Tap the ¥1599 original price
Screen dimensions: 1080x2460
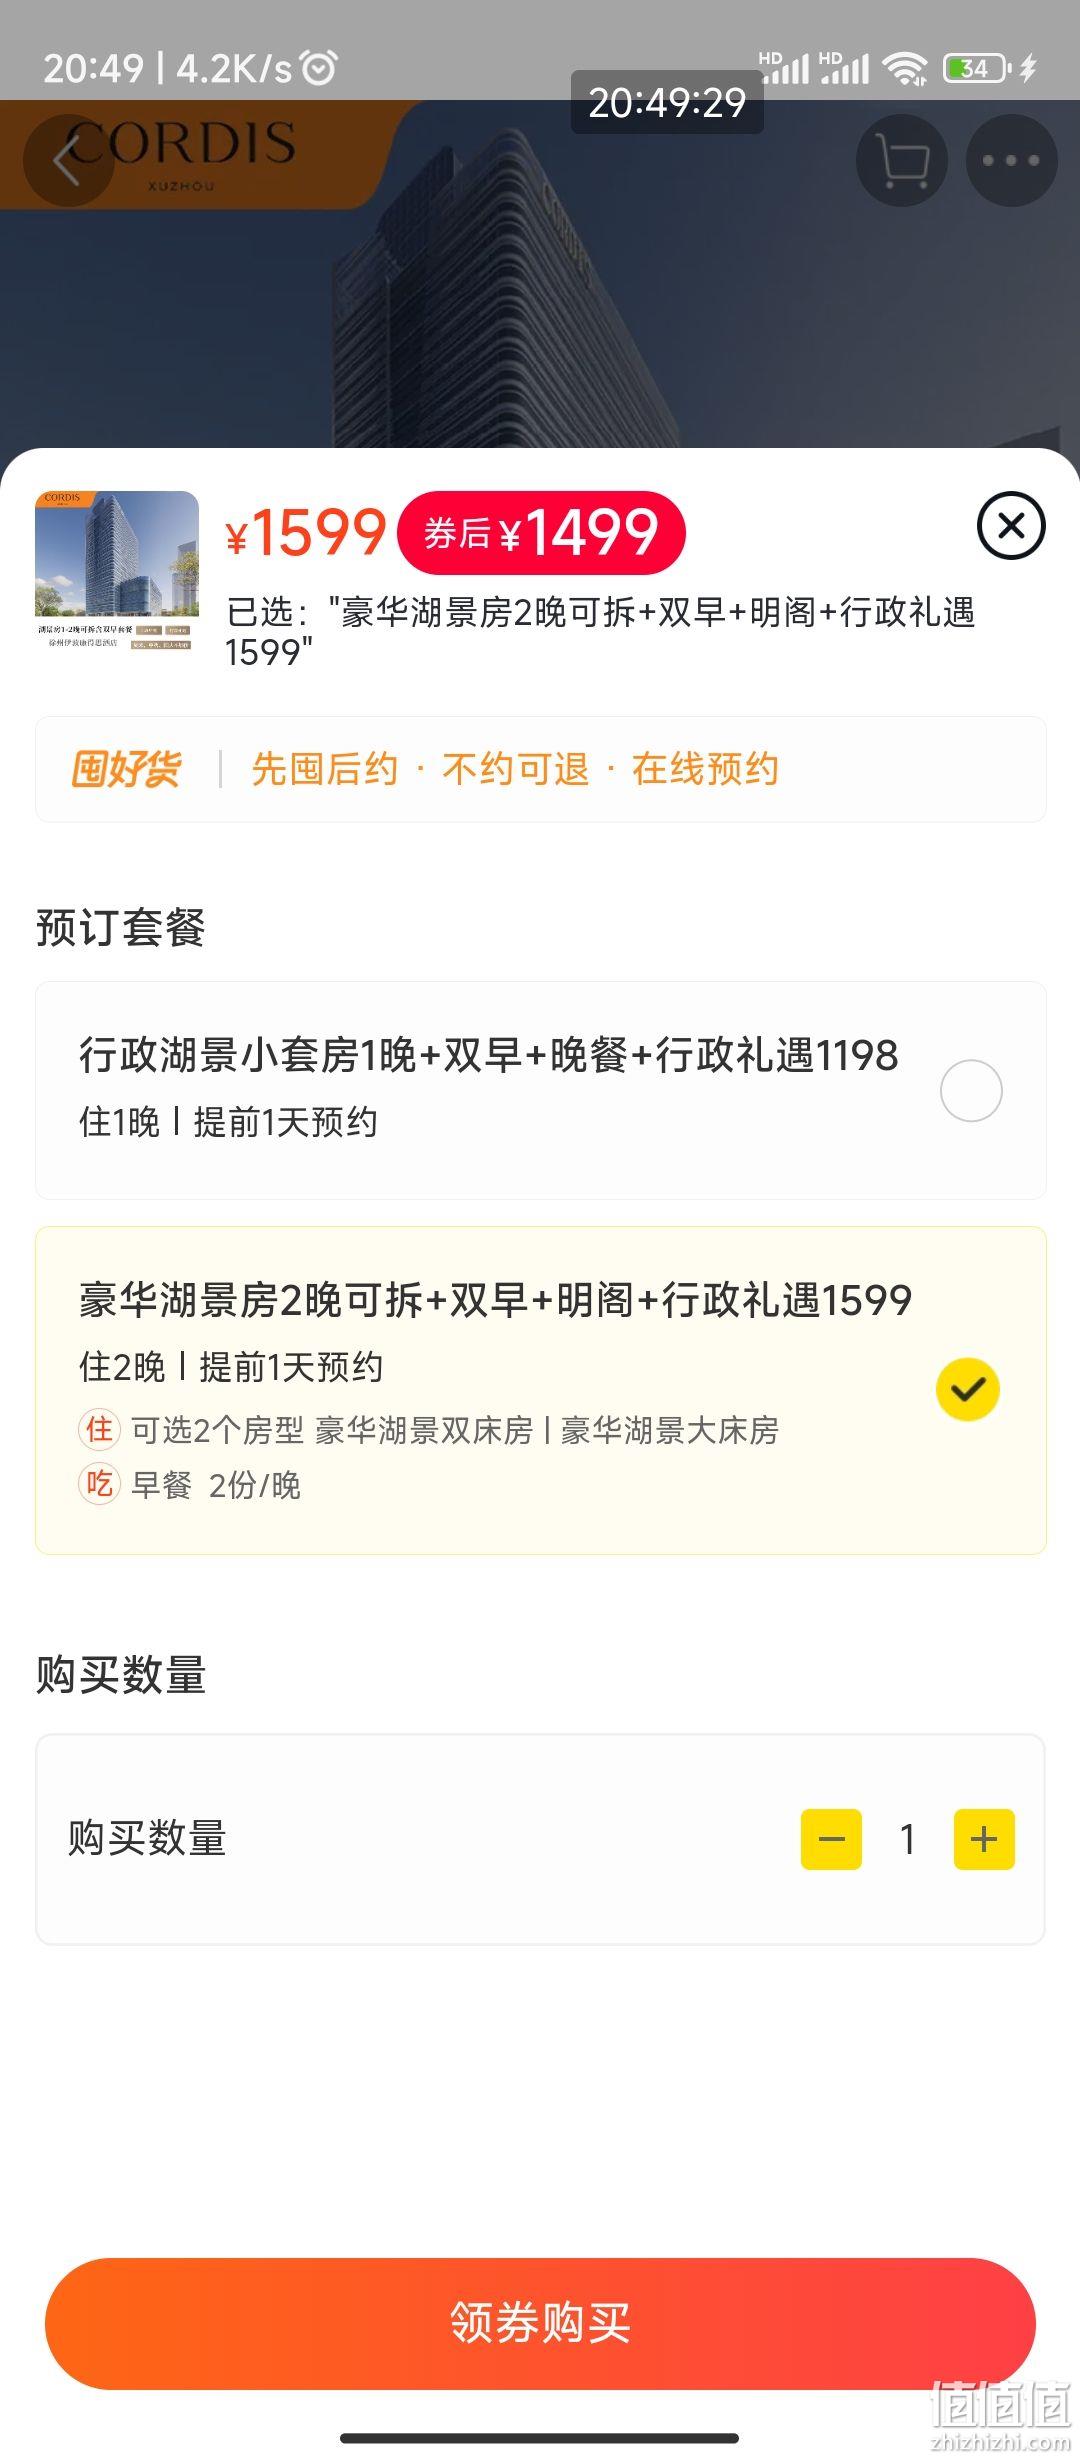click(x=306, y=532)
